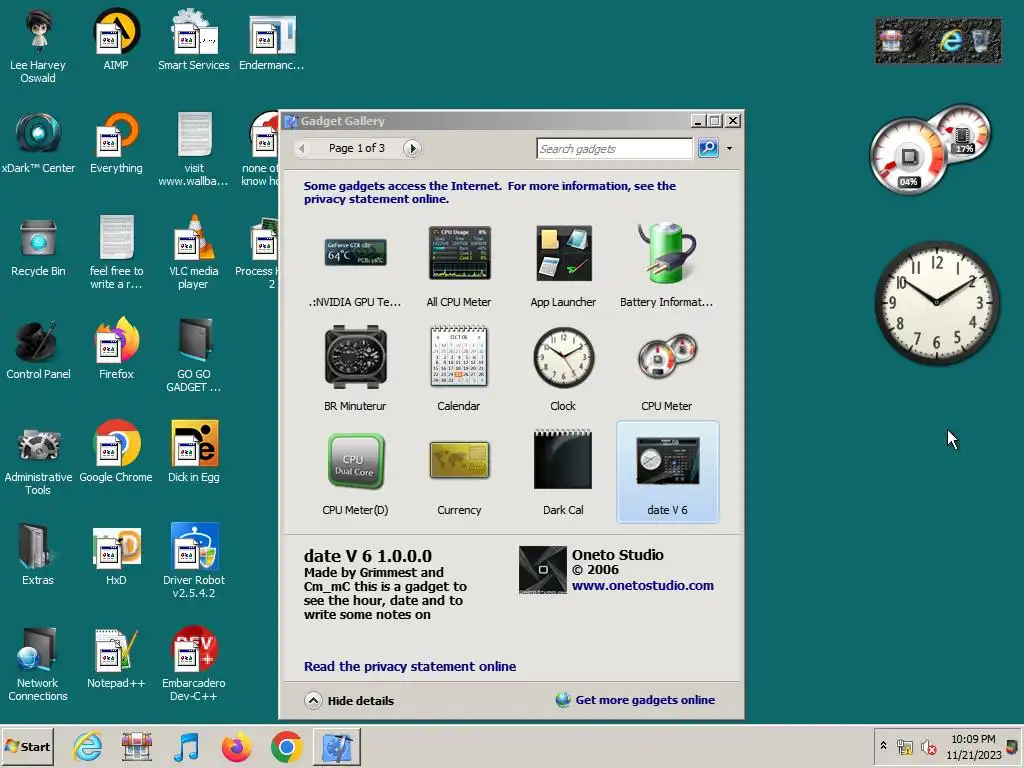This screenshot has width=1024, height=768.
Task: Click CPU meter desktop gadget
Action: (930, 150)
